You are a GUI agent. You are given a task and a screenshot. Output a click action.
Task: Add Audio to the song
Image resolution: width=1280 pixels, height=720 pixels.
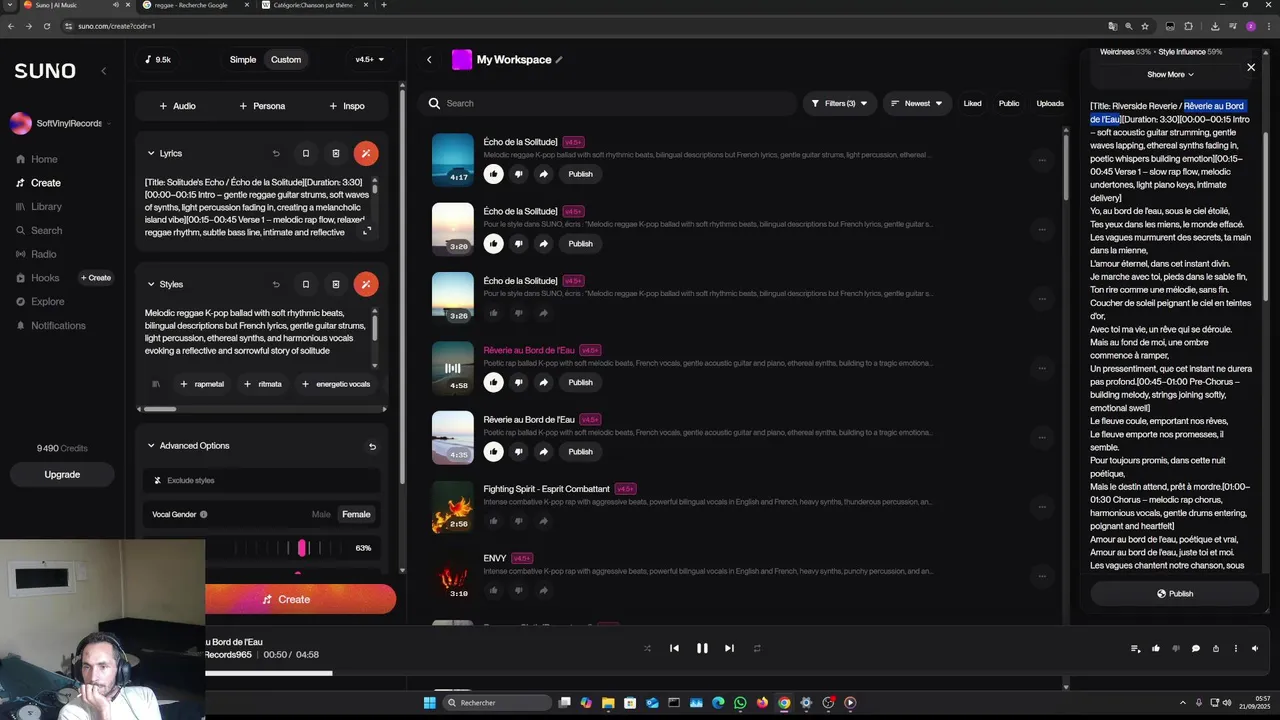pyautogui.click(x=177, y=105)
